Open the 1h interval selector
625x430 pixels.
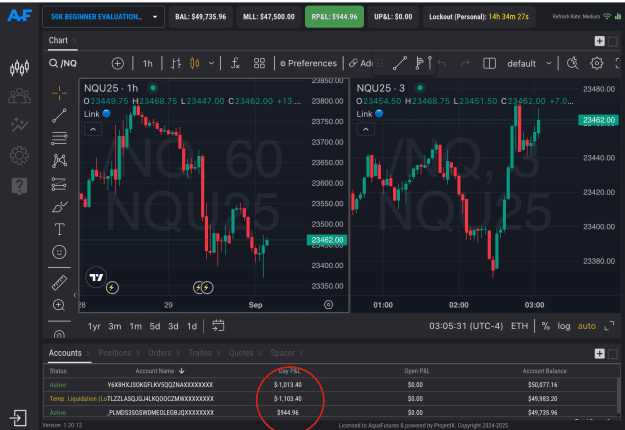148,63
